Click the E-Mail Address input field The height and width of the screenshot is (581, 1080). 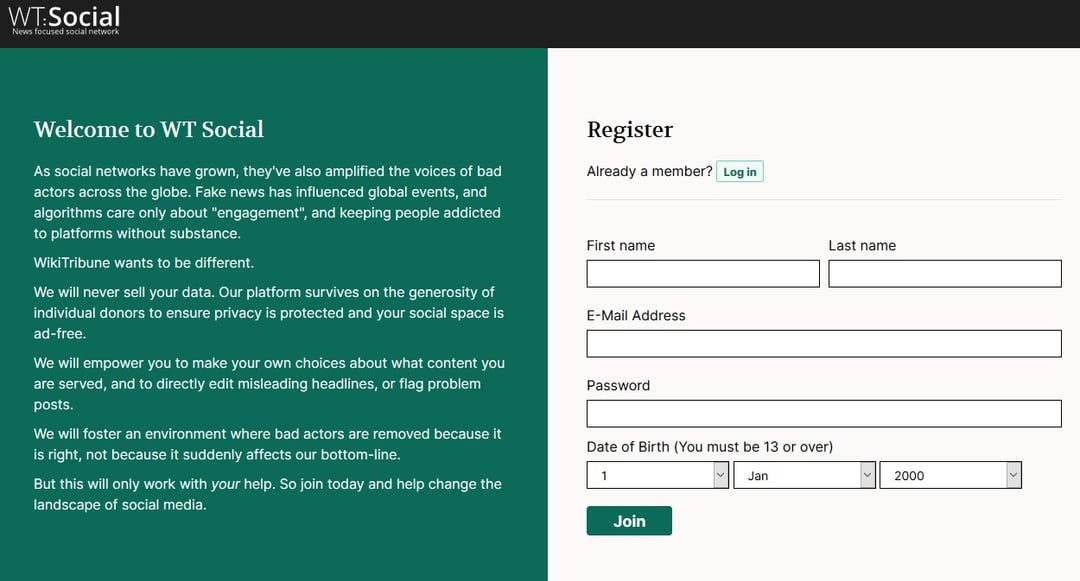[x=823, y=343]
